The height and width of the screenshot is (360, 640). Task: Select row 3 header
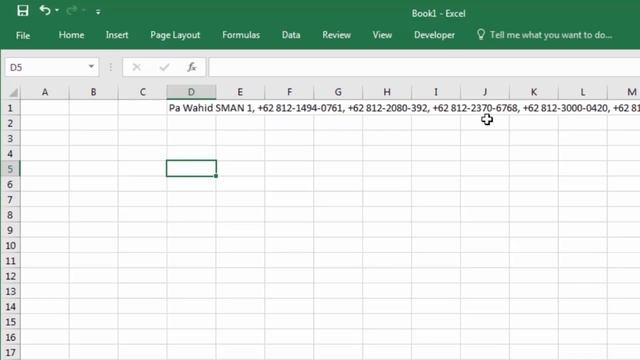click(x=10, y=139)
